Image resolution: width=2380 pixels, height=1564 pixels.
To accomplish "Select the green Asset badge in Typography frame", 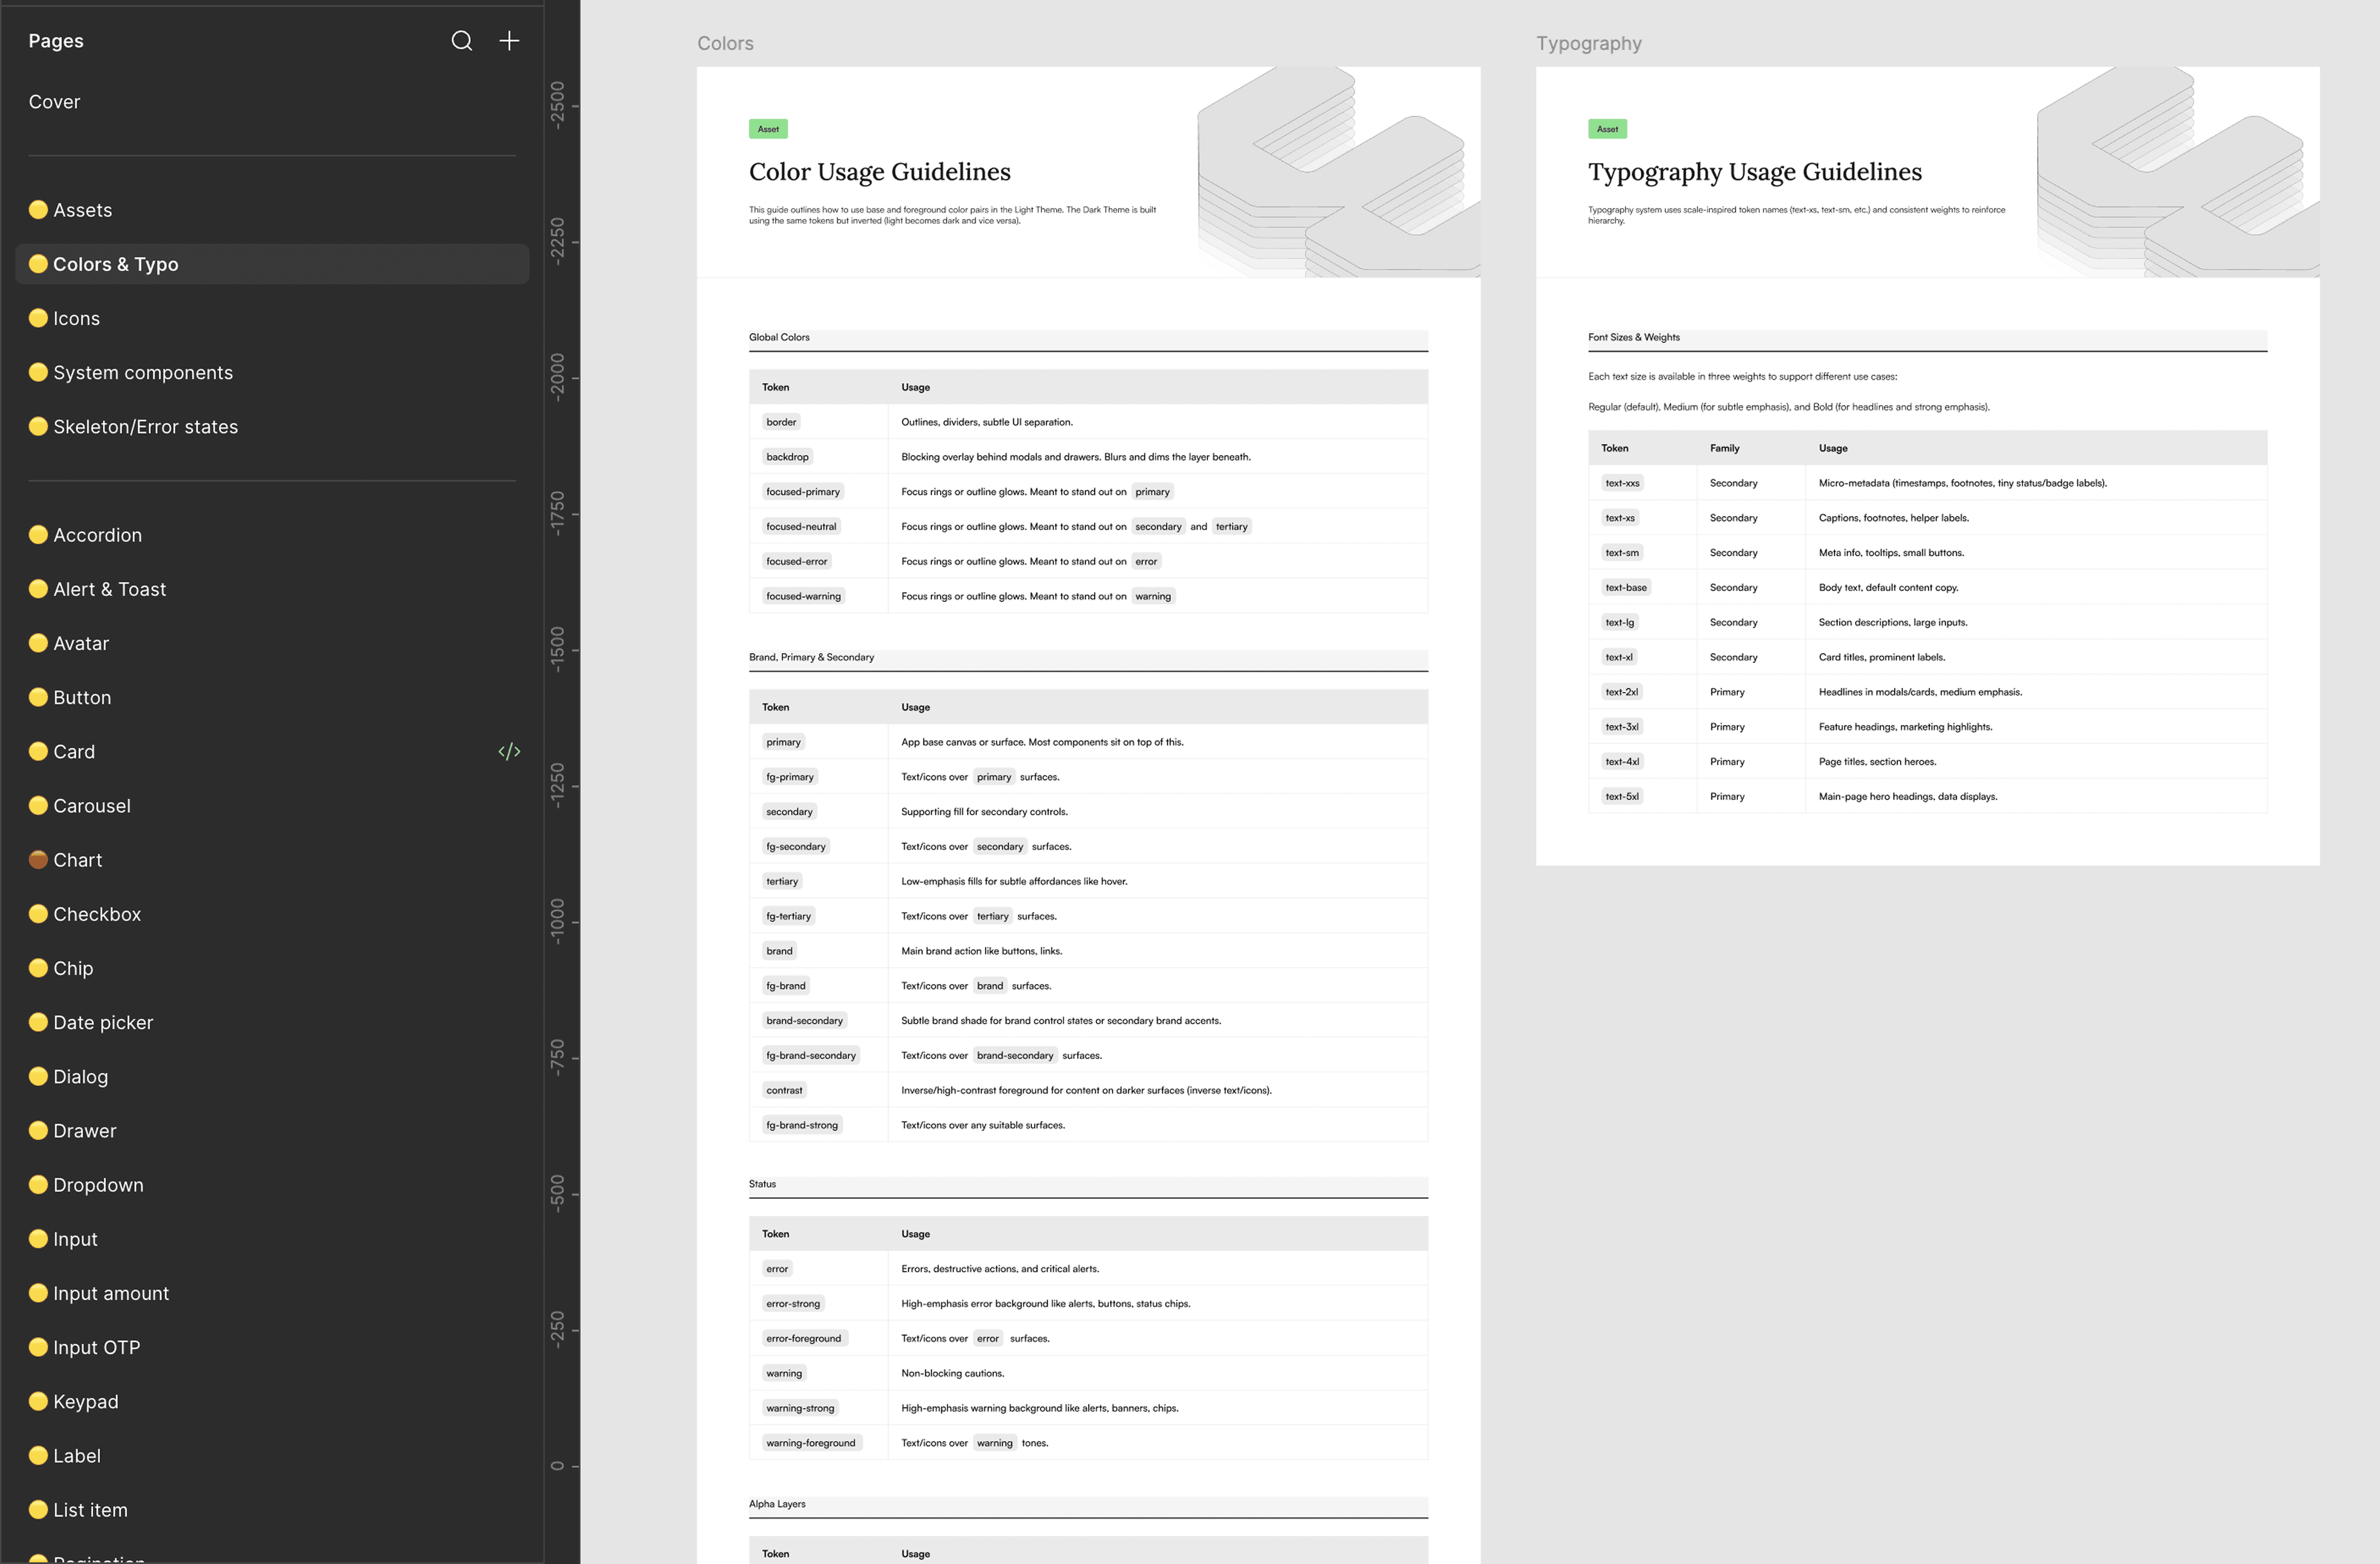I will coord(1607,129).
